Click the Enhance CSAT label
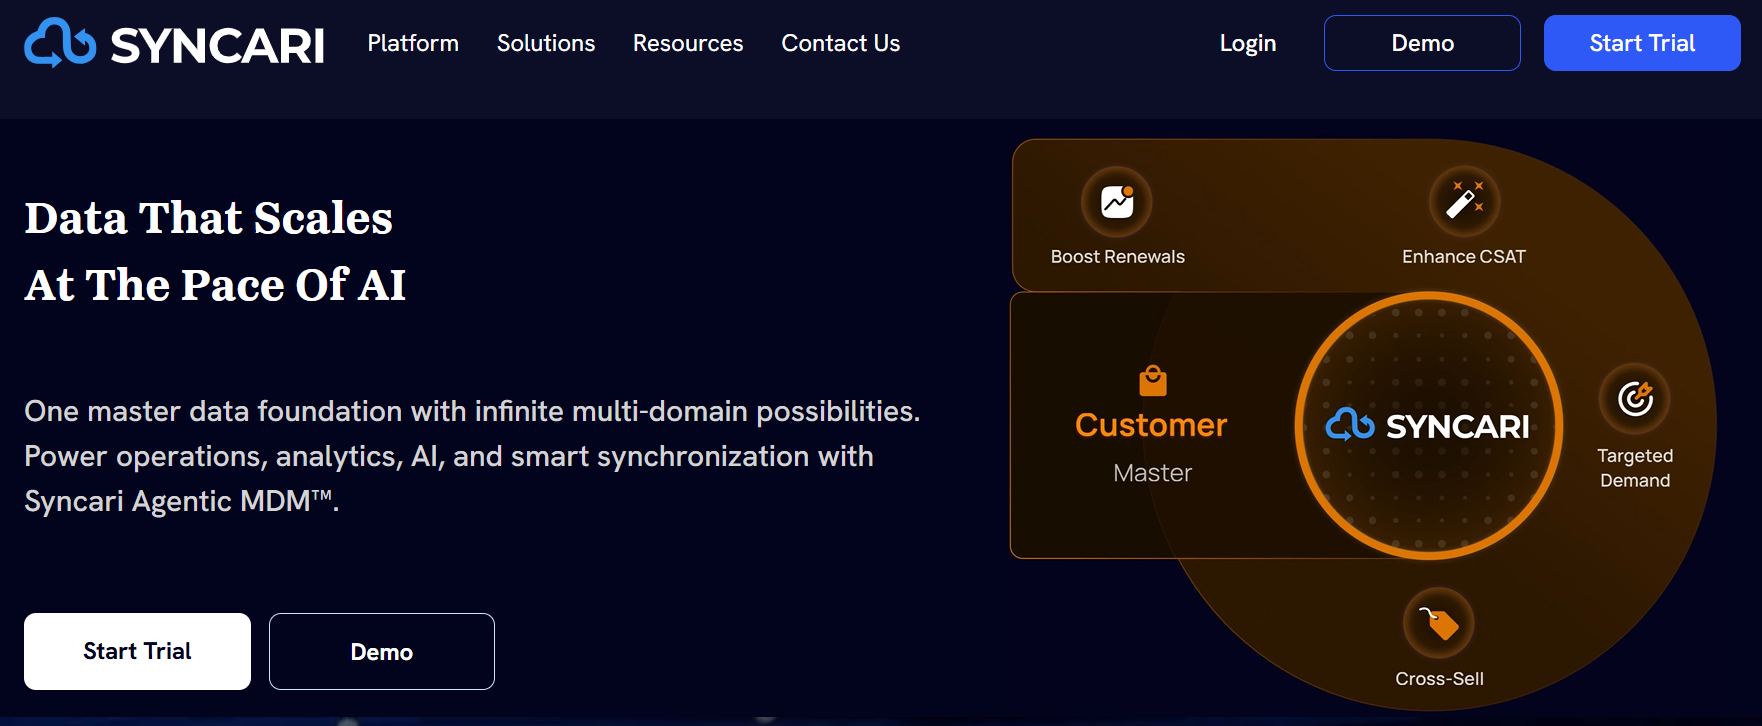Image resolution: width=1762 pixels, height=726 pixels. click(x=1464, y=257)
